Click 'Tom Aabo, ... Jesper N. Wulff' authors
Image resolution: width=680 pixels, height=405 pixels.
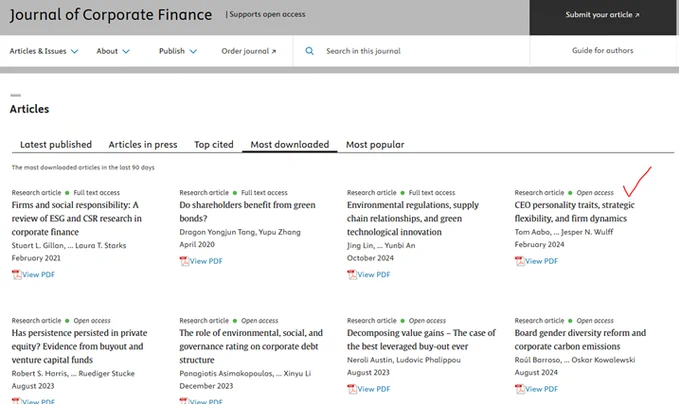(564, 232)
